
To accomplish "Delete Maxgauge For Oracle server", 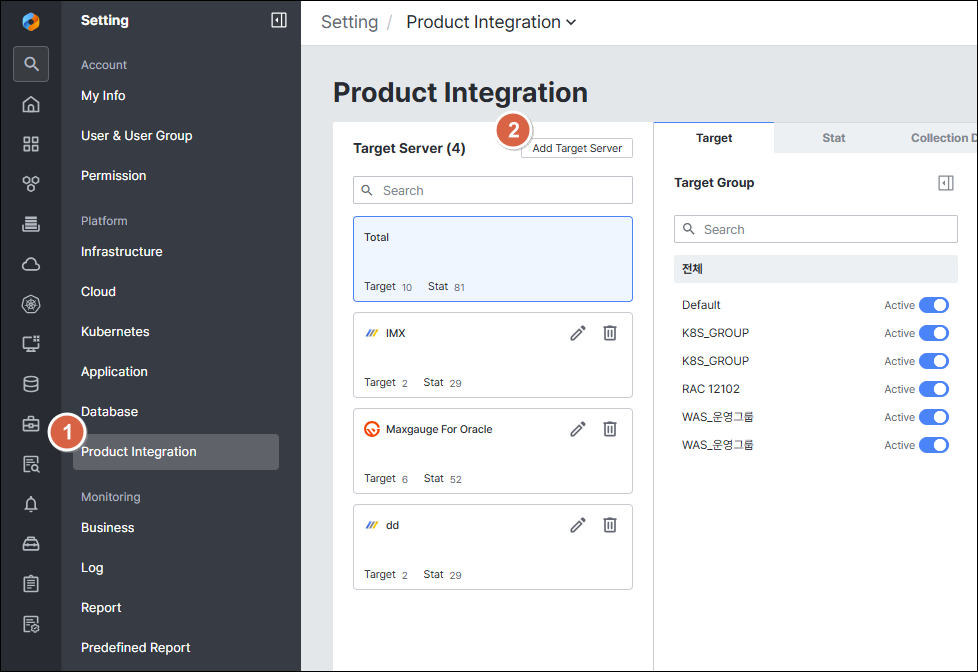I will coord(609,429).
